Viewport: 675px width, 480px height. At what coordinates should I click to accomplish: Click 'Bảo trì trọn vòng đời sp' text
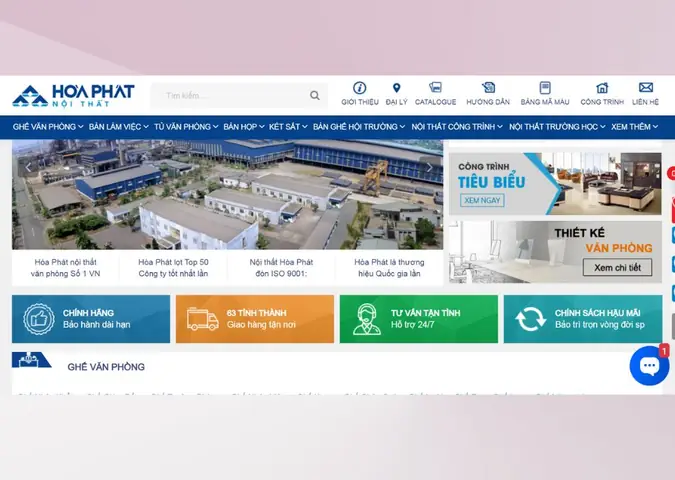click(600, 325)
